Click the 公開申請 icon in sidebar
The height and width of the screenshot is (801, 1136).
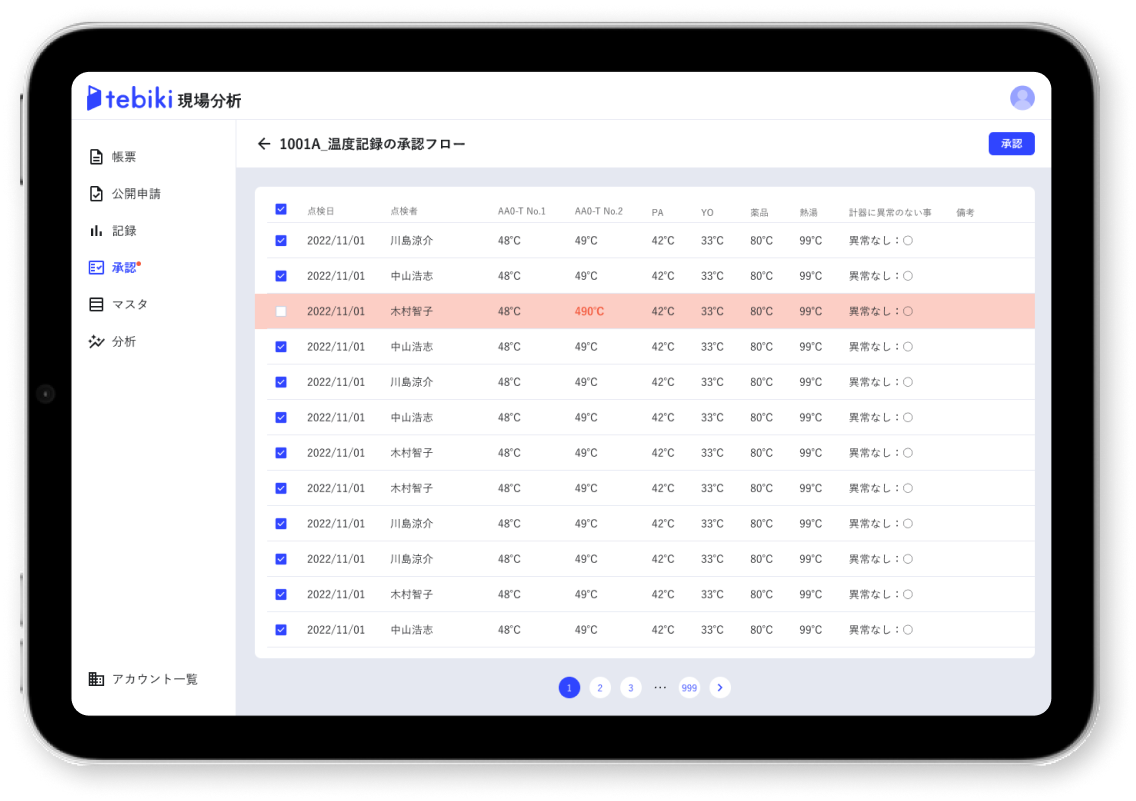coord(96,194)
